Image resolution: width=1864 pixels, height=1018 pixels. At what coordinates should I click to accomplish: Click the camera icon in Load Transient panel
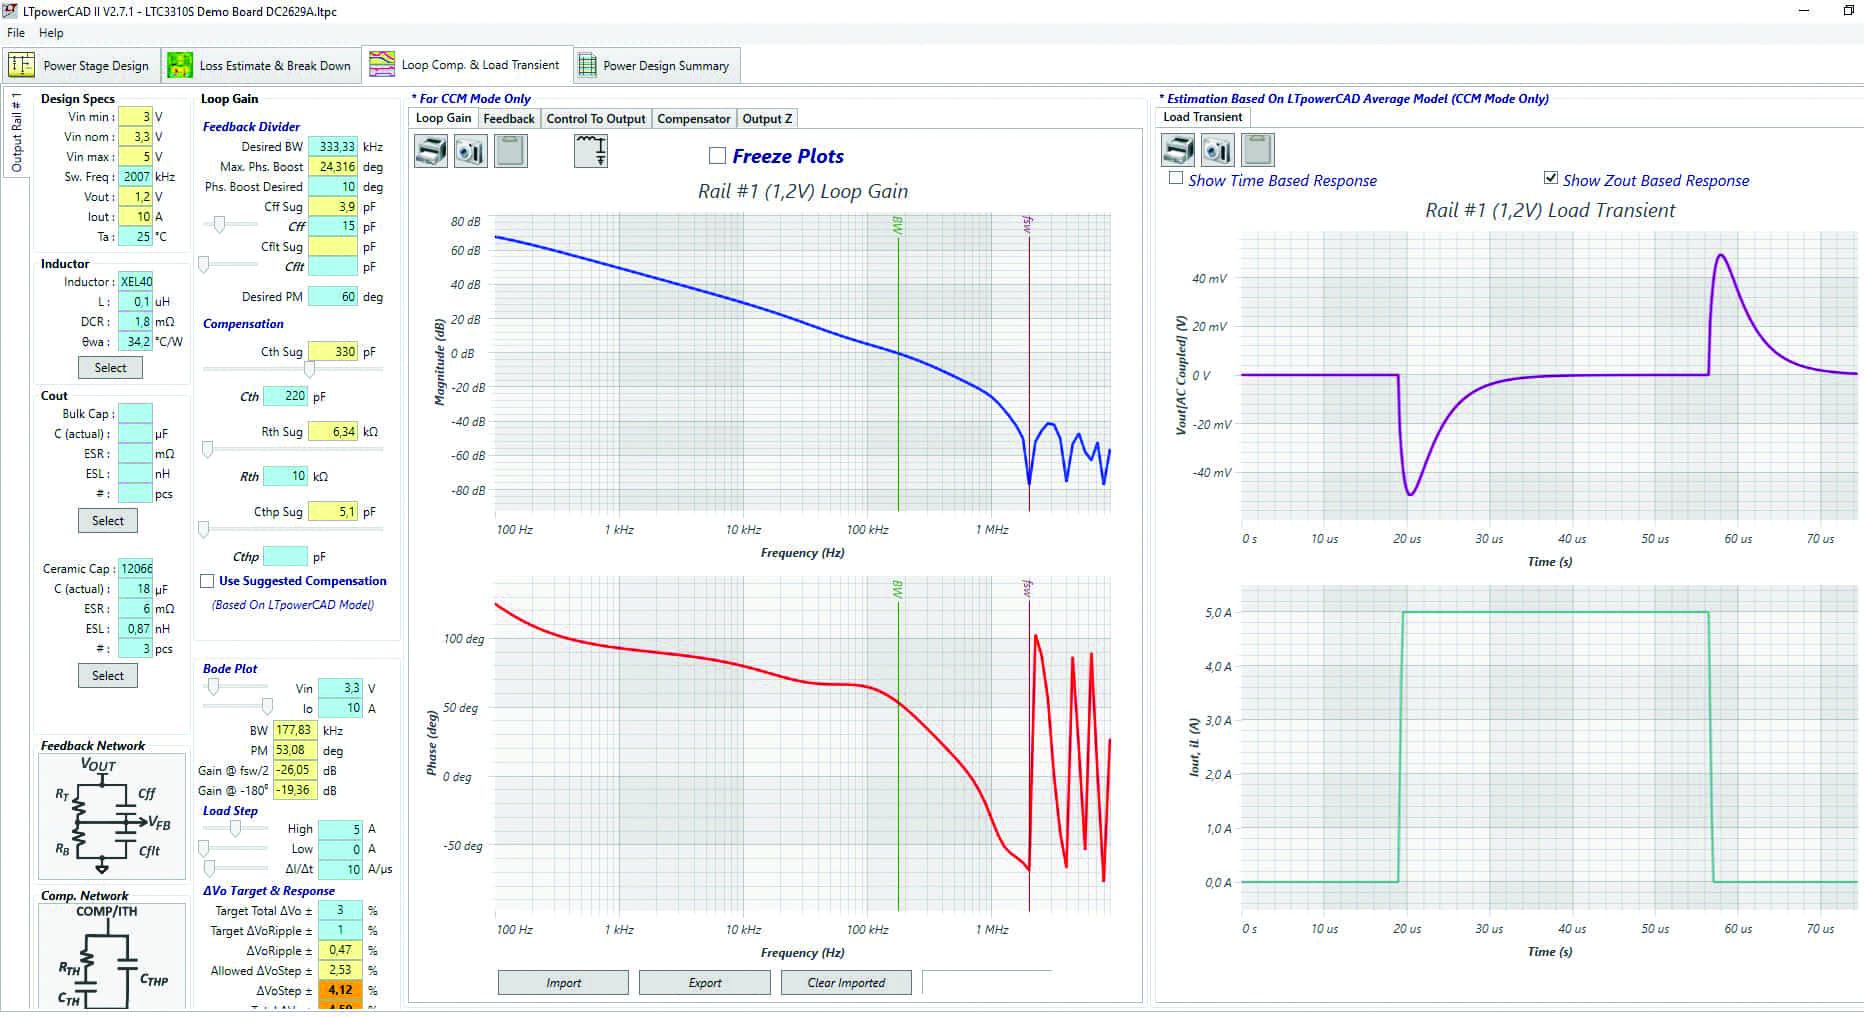tap(1217, 150)
